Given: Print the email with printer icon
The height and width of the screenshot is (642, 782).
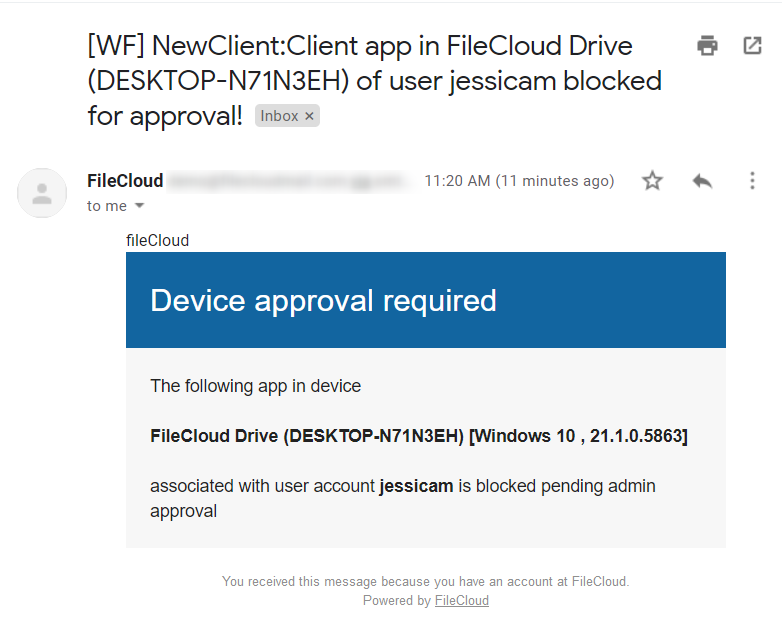Looking at the screenshot, I should point(708,45).
